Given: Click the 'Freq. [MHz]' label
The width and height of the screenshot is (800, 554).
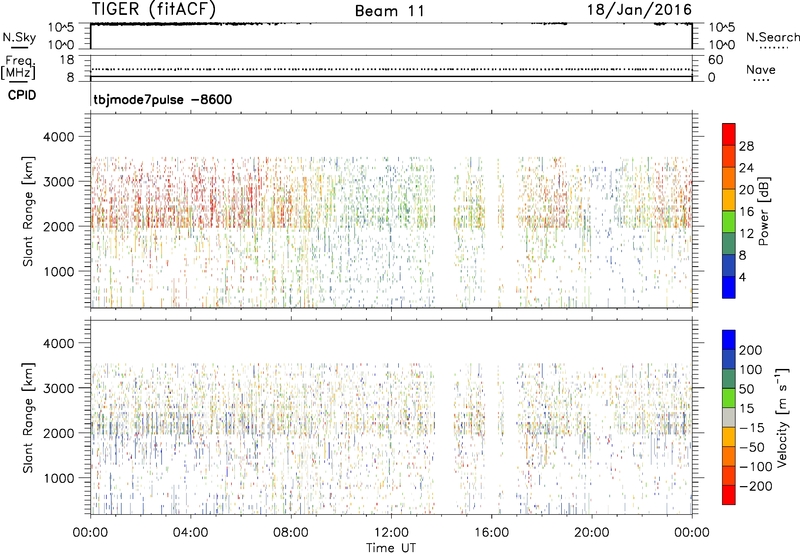Looking at the screenshot, I should [x=18, y=68].
